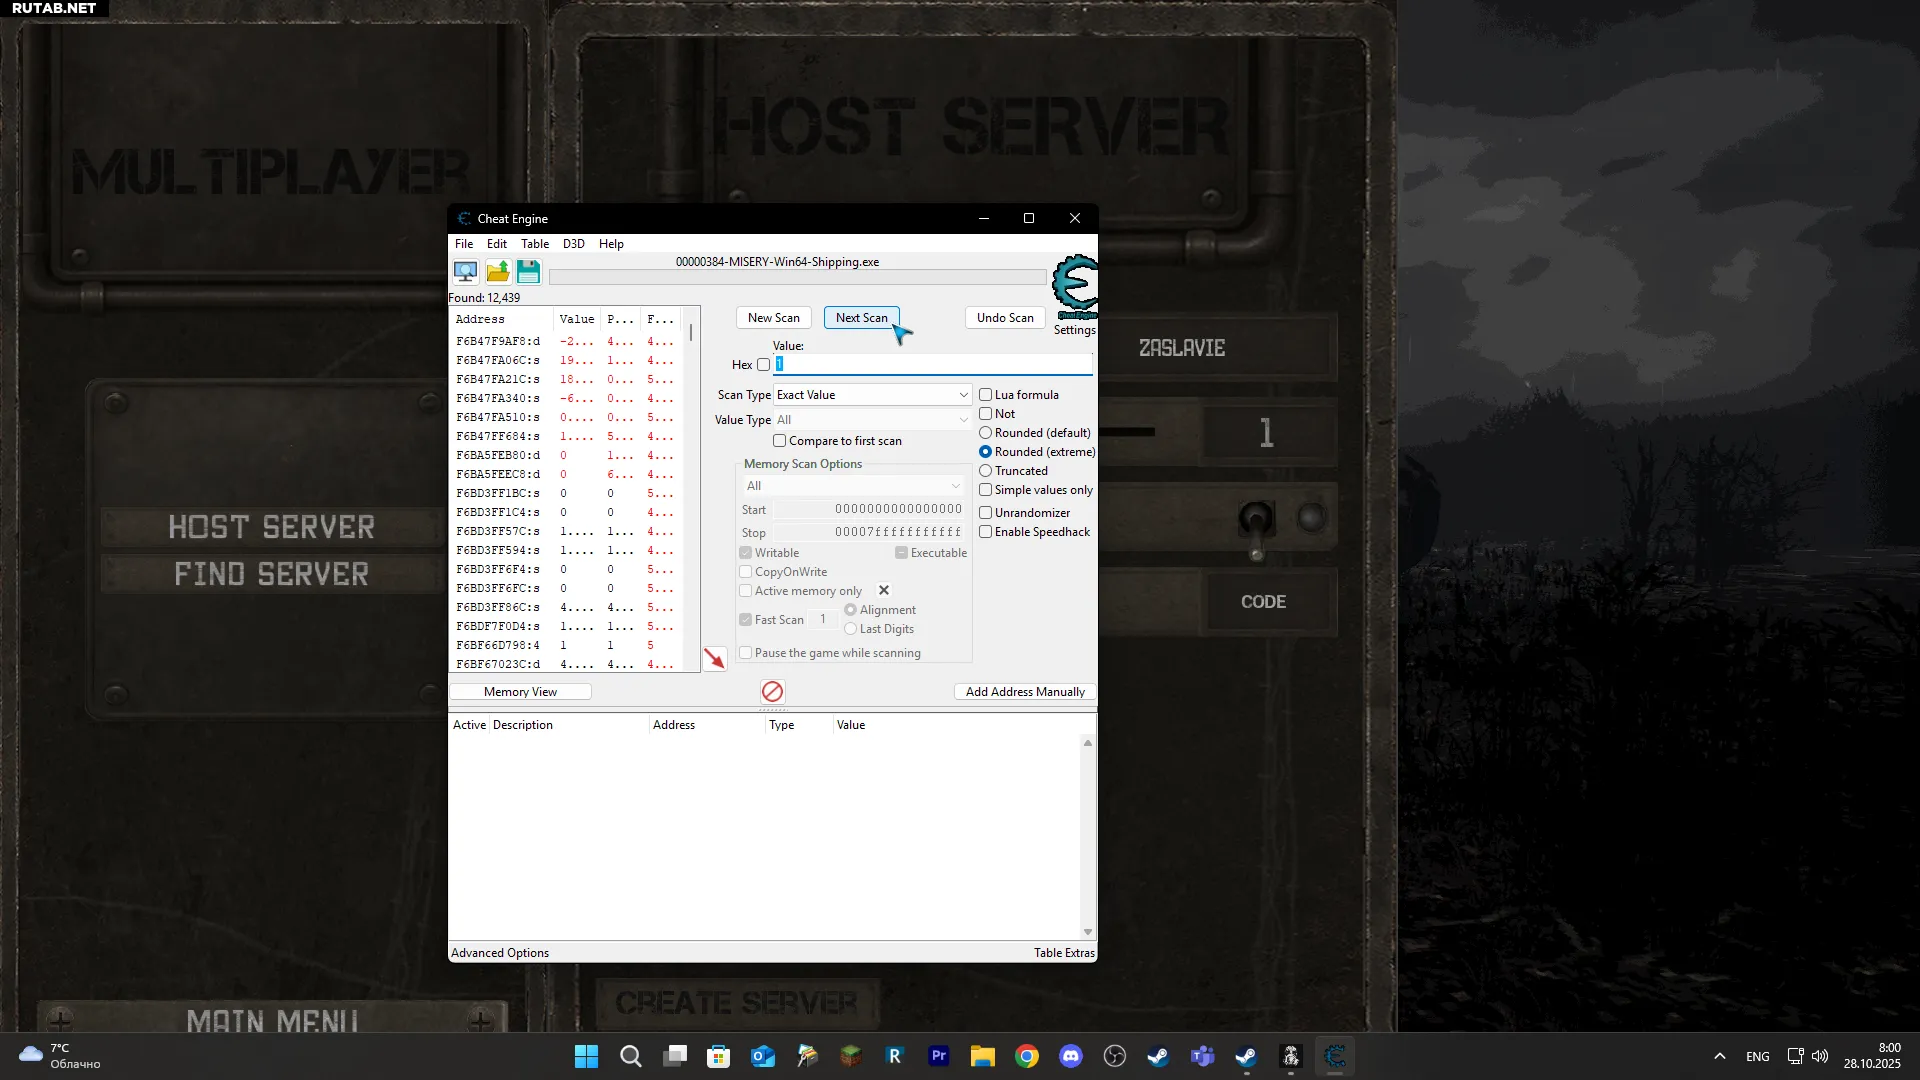Open Google Chrome from the taskbar
Image resolution: width=1920 pixels, height=1080 pixels.
click(1026, 1056)
